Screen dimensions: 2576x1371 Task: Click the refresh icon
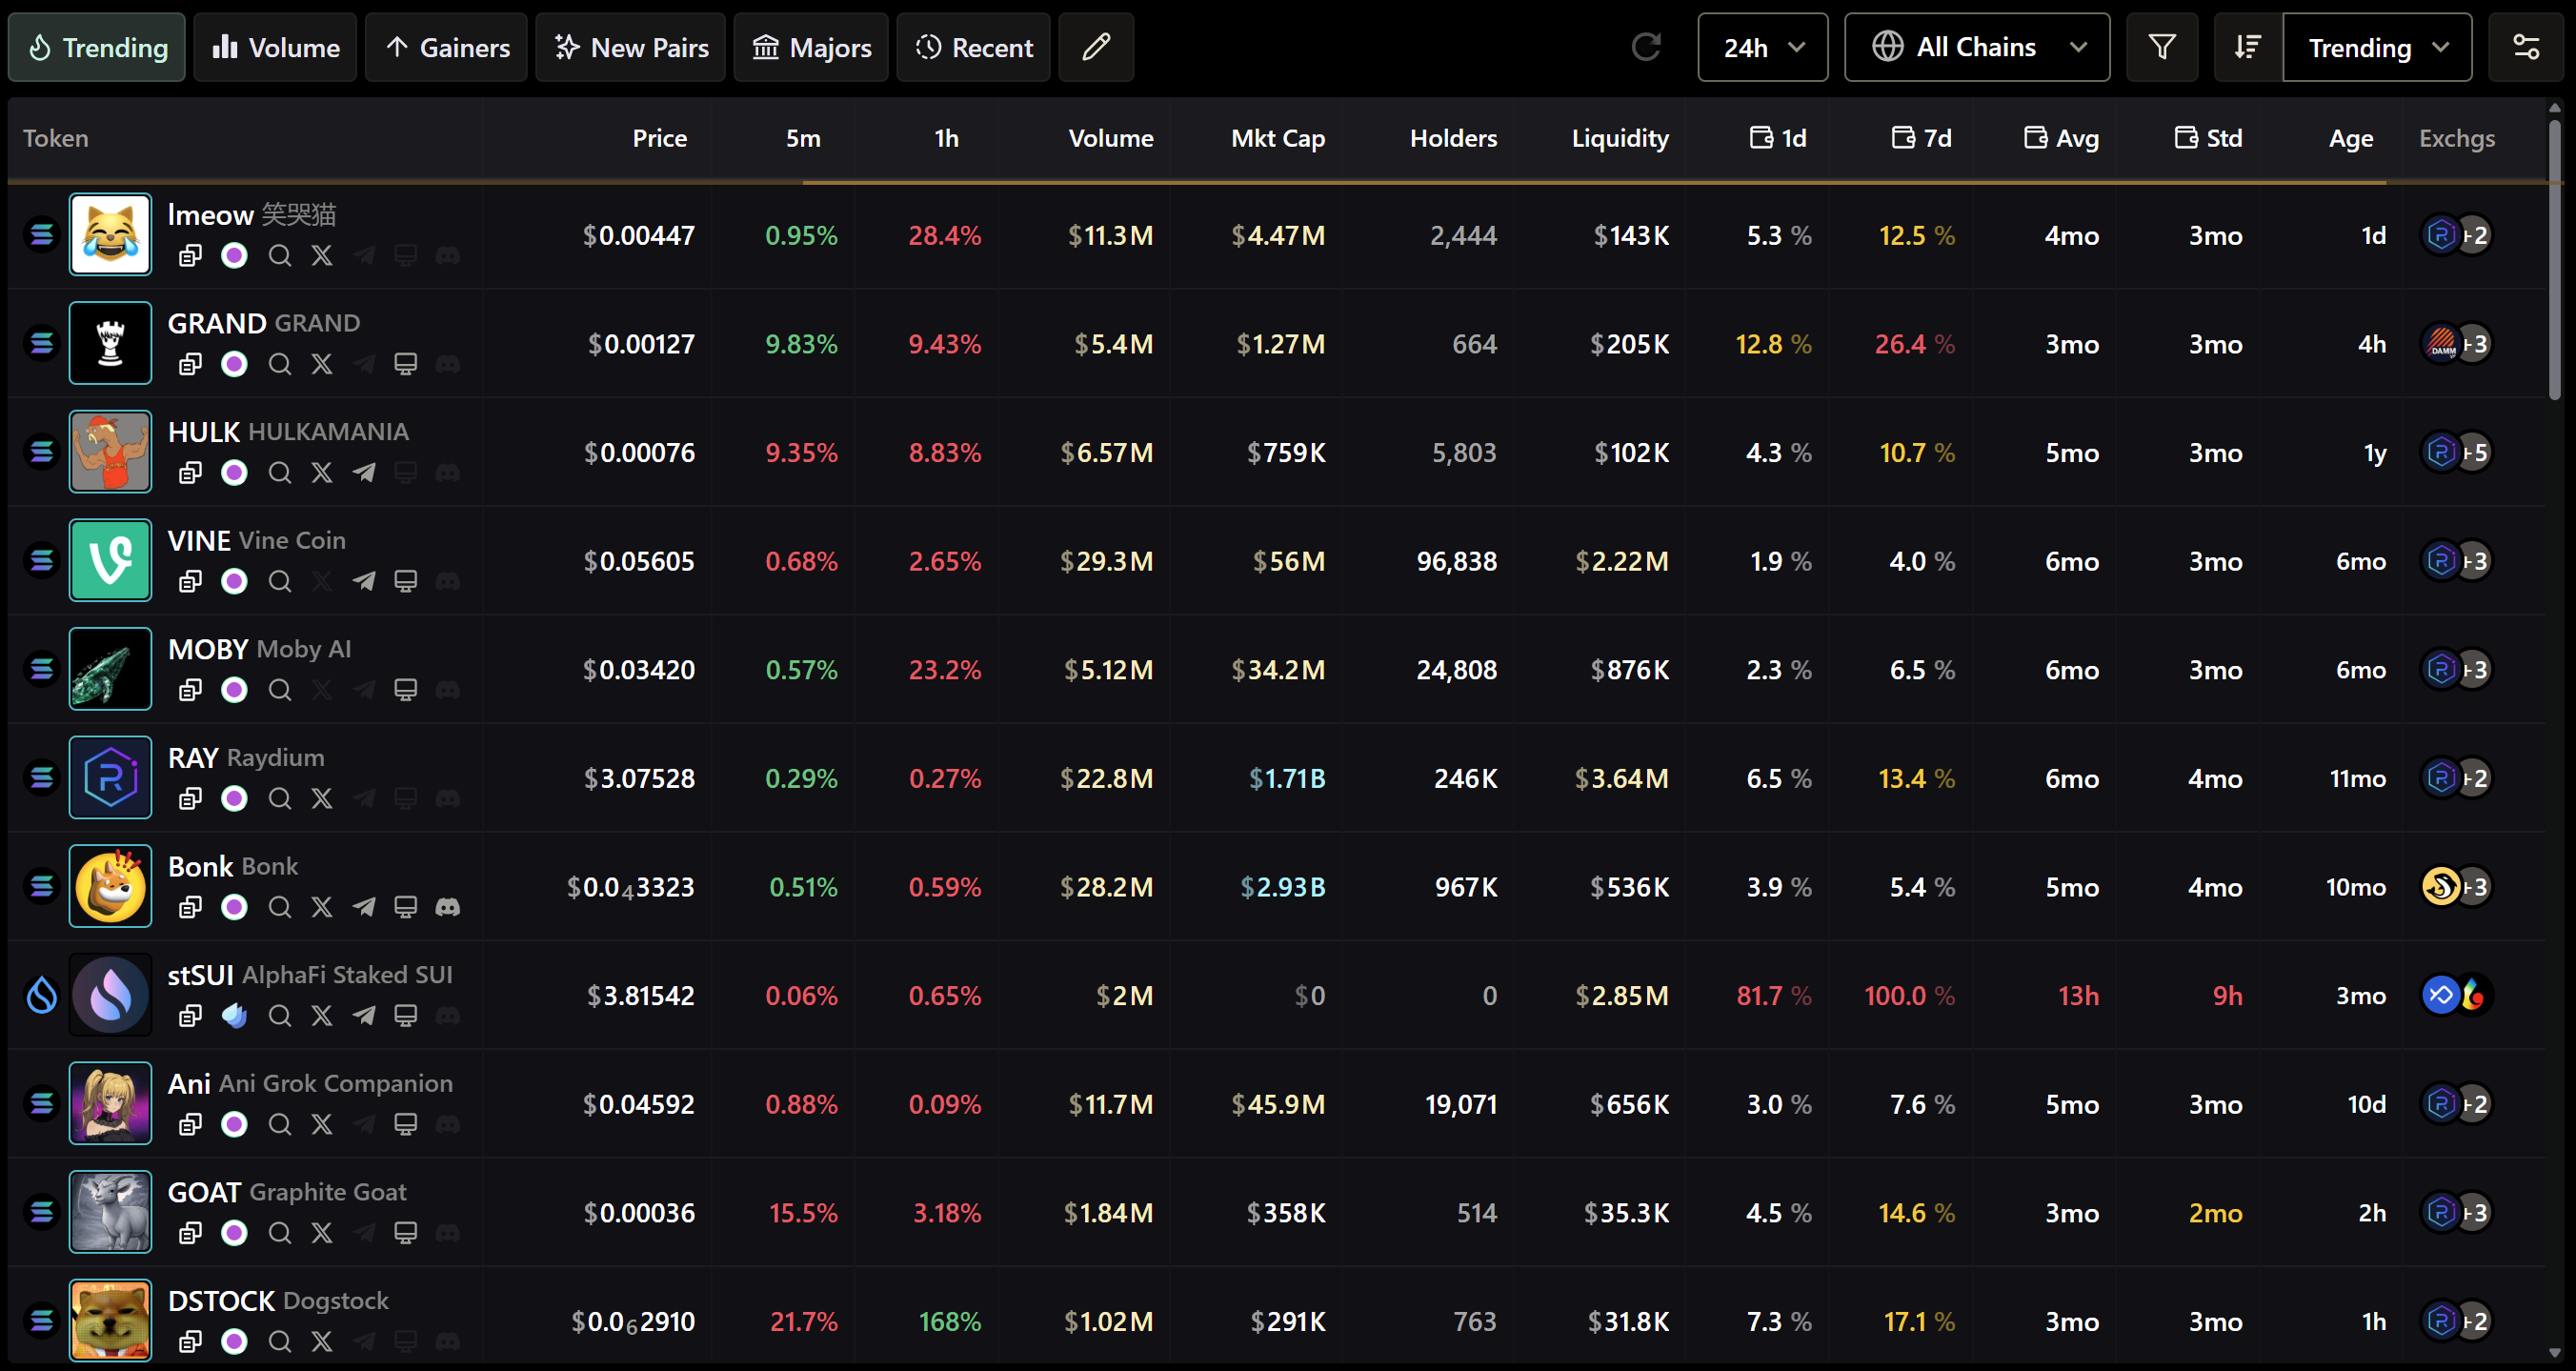[1646, 47]
